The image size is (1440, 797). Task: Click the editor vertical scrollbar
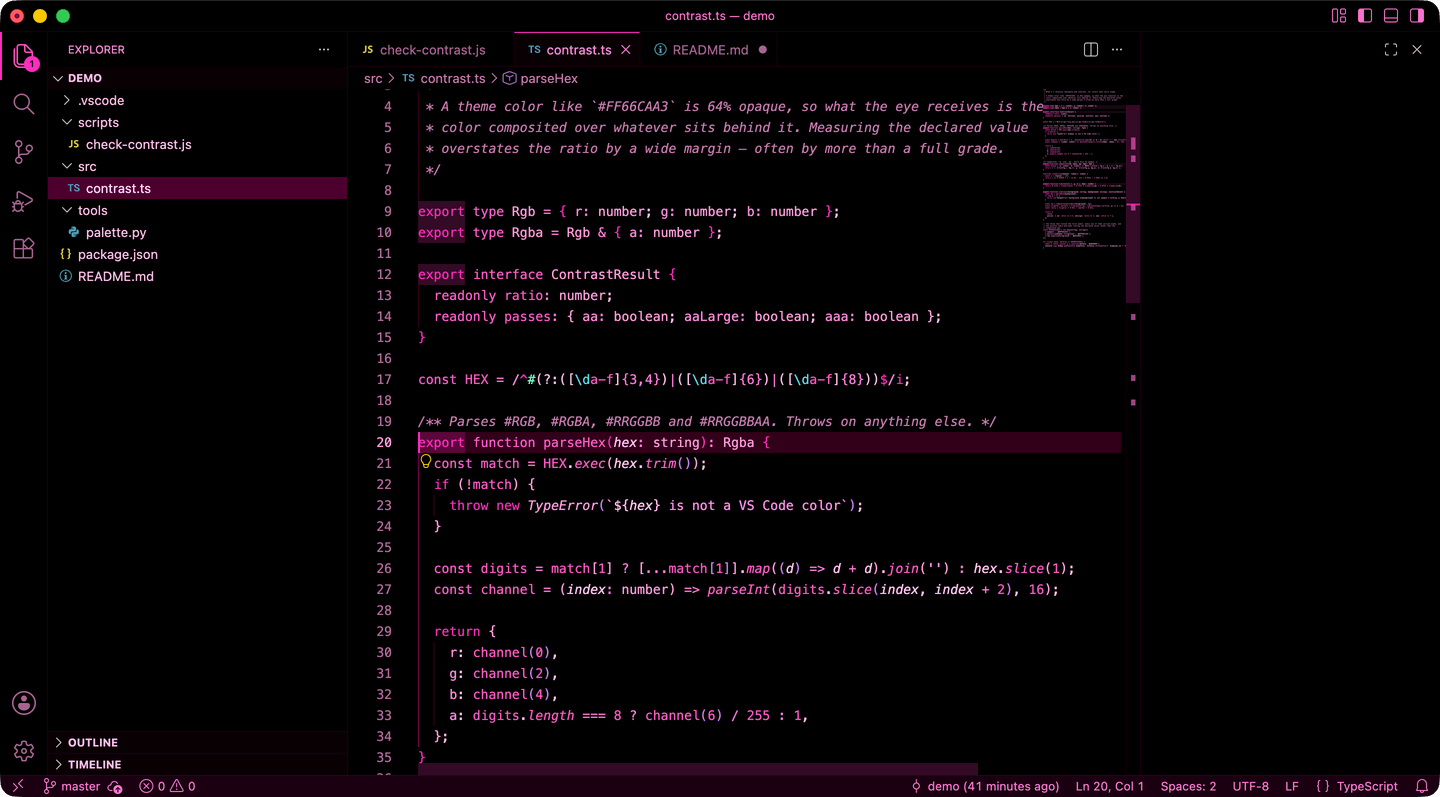tap(1133, 204)
